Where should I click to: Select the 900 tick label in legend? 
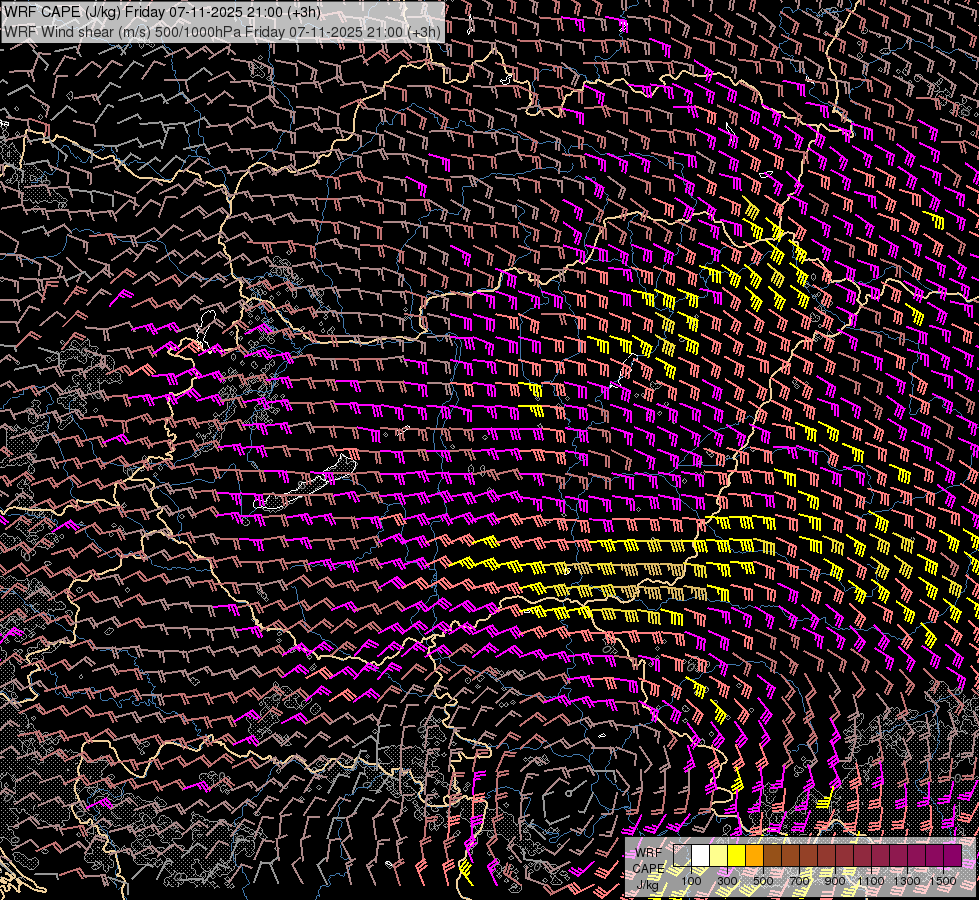pyautogui.click(x=835, y=881)
